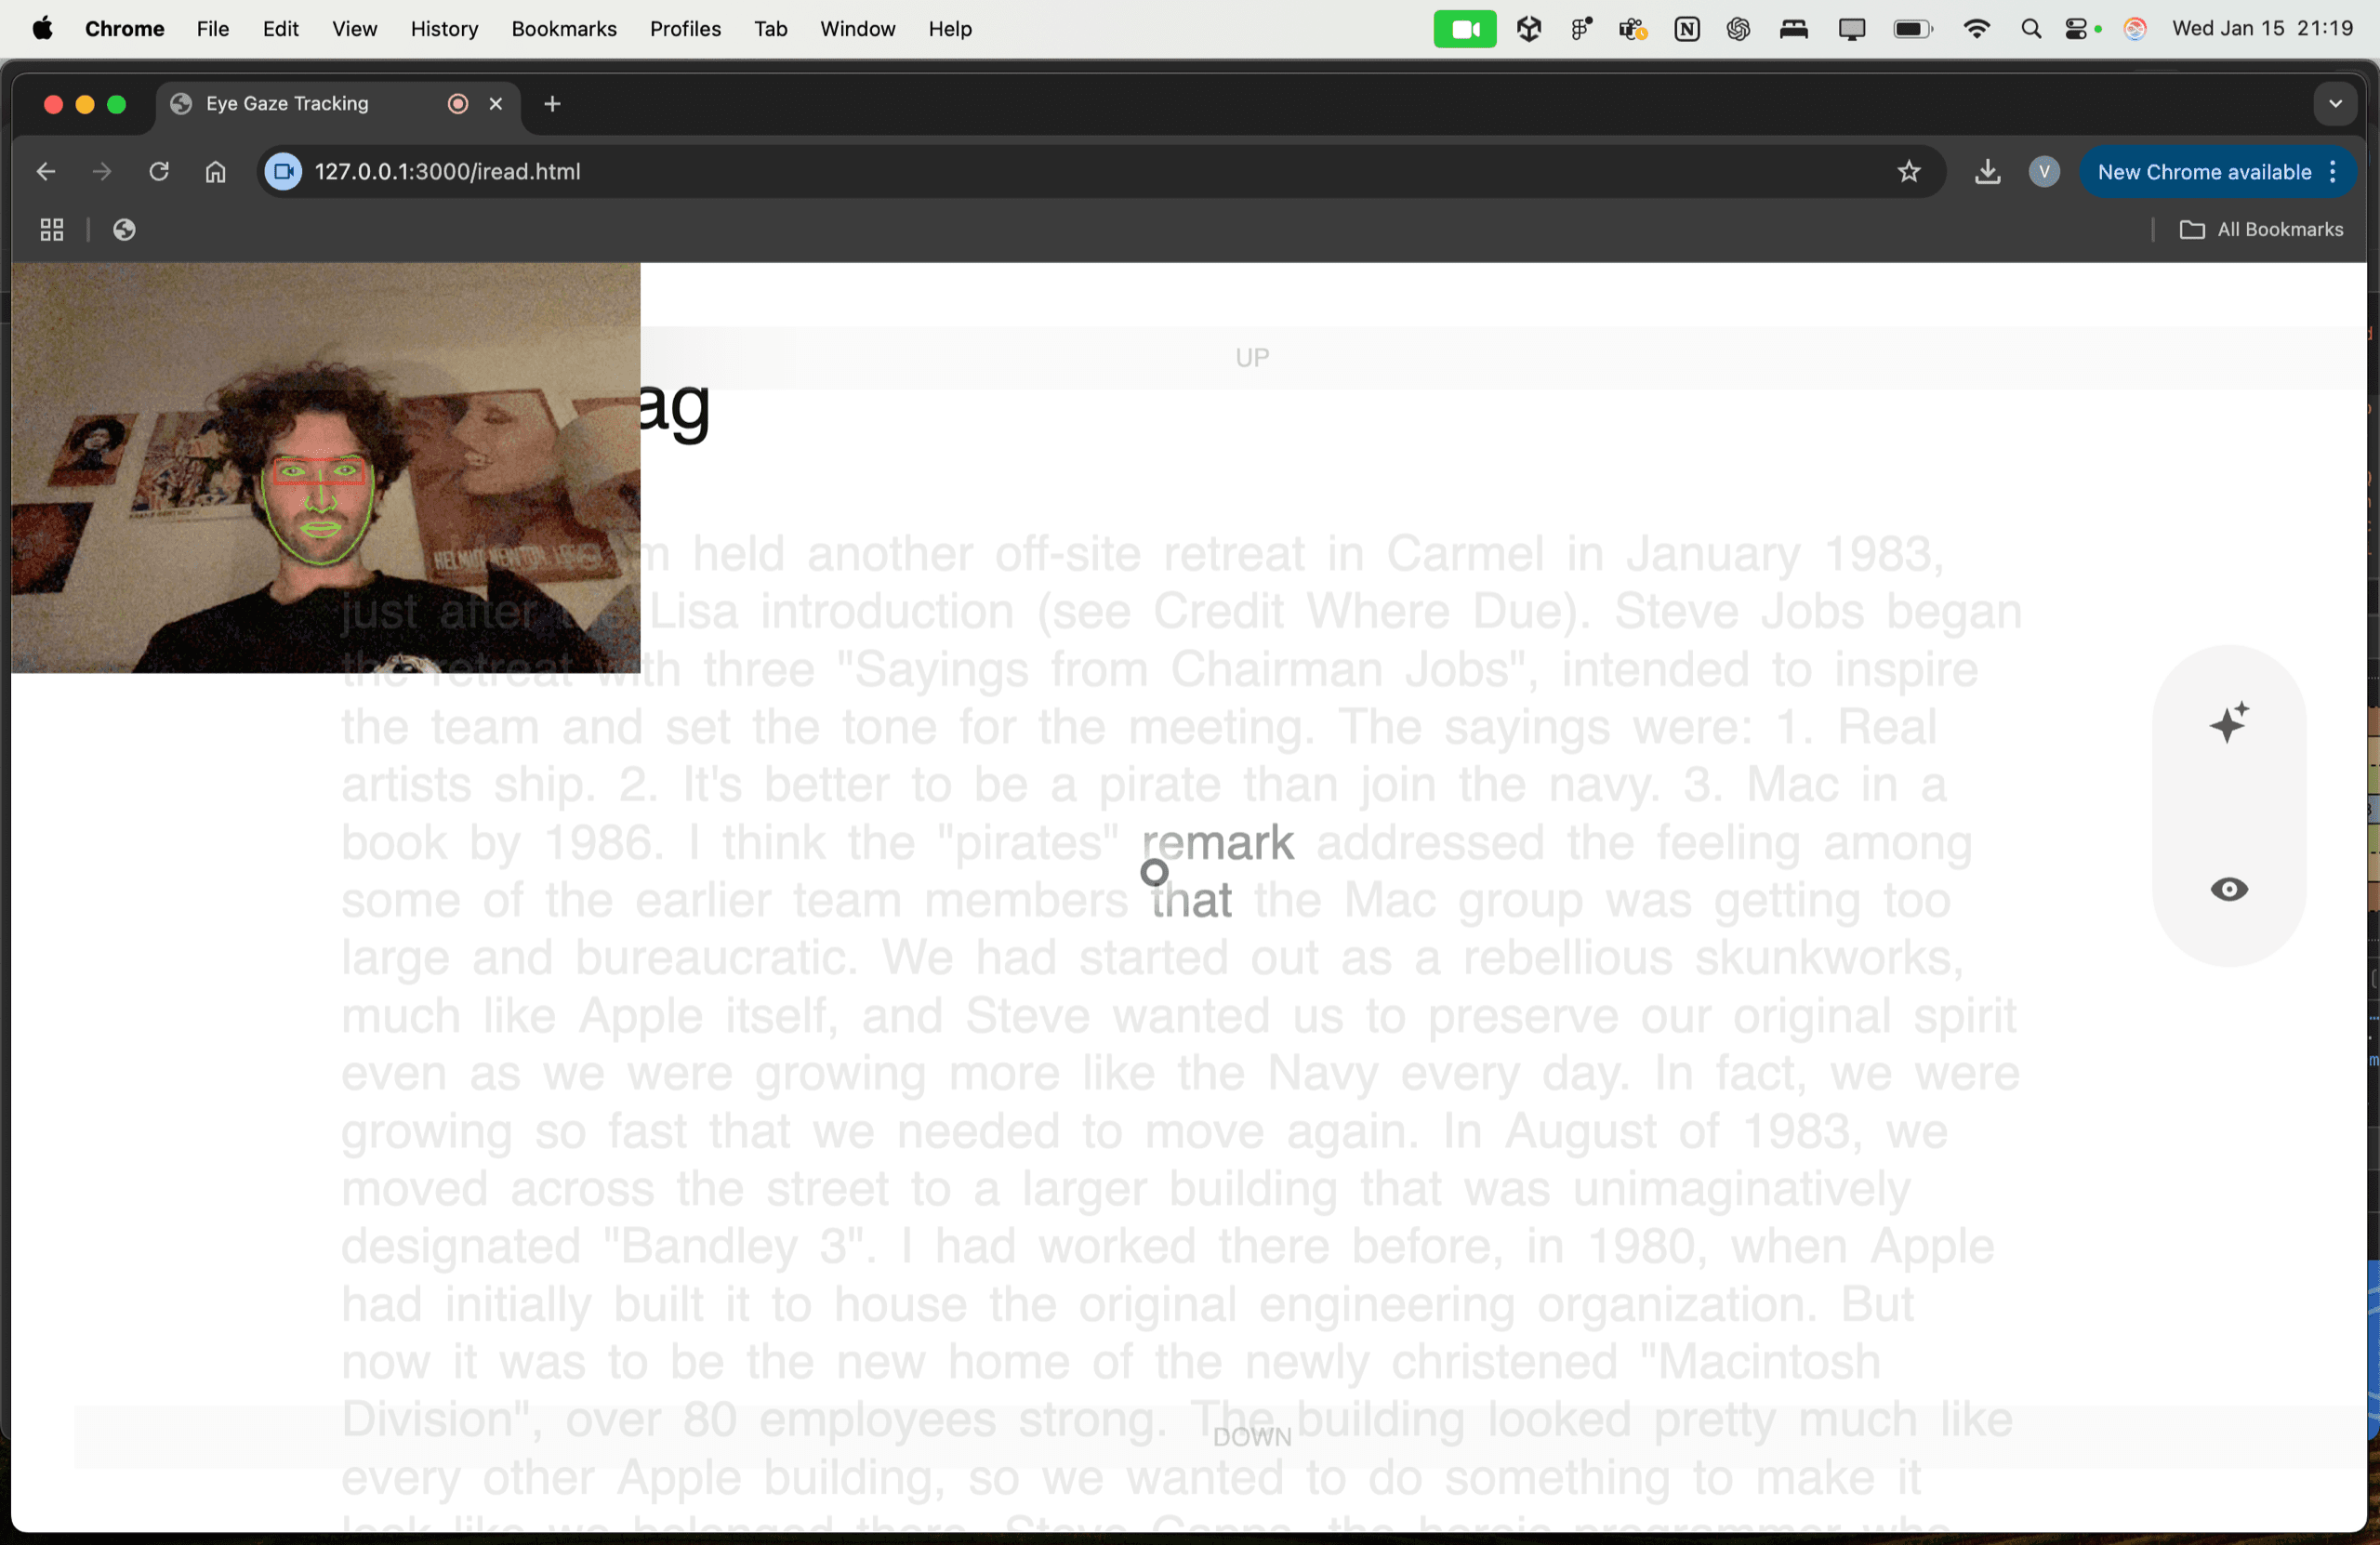Click the tab recording indicator
2380x1545 pixels.
458,104
